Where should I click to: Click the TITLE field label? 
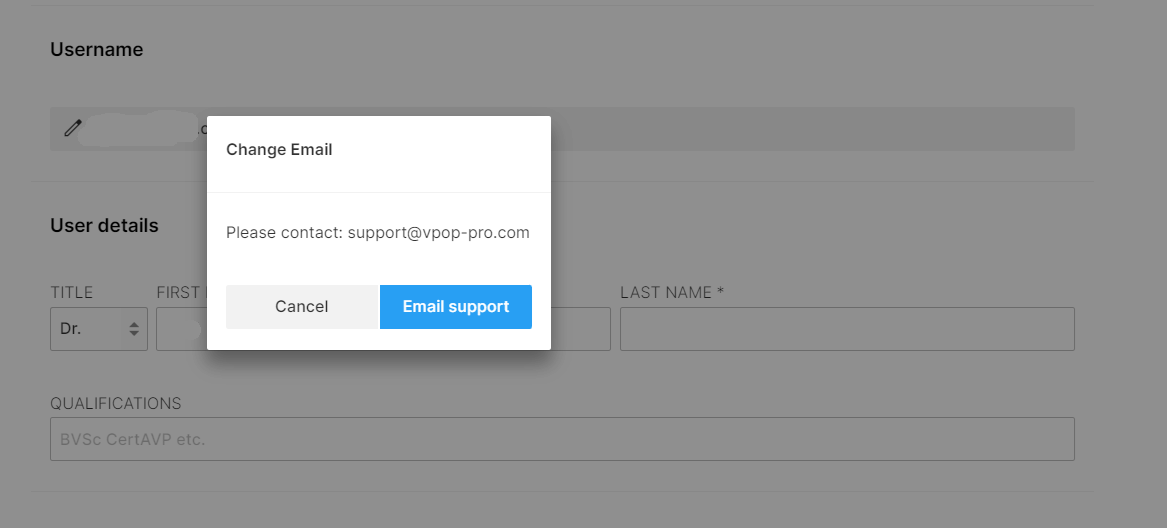tap(71, 293)
